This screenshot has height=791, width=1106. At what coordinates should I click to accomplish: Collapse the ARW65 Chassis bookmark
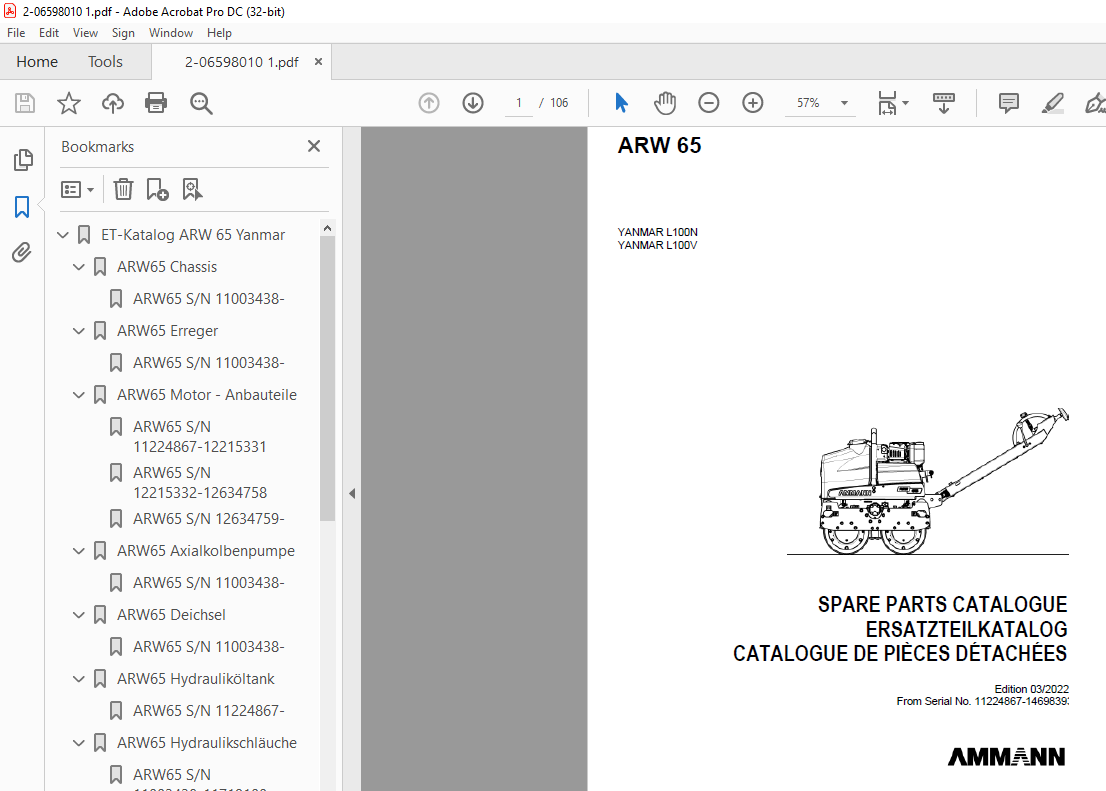click(x=79, y=267)
